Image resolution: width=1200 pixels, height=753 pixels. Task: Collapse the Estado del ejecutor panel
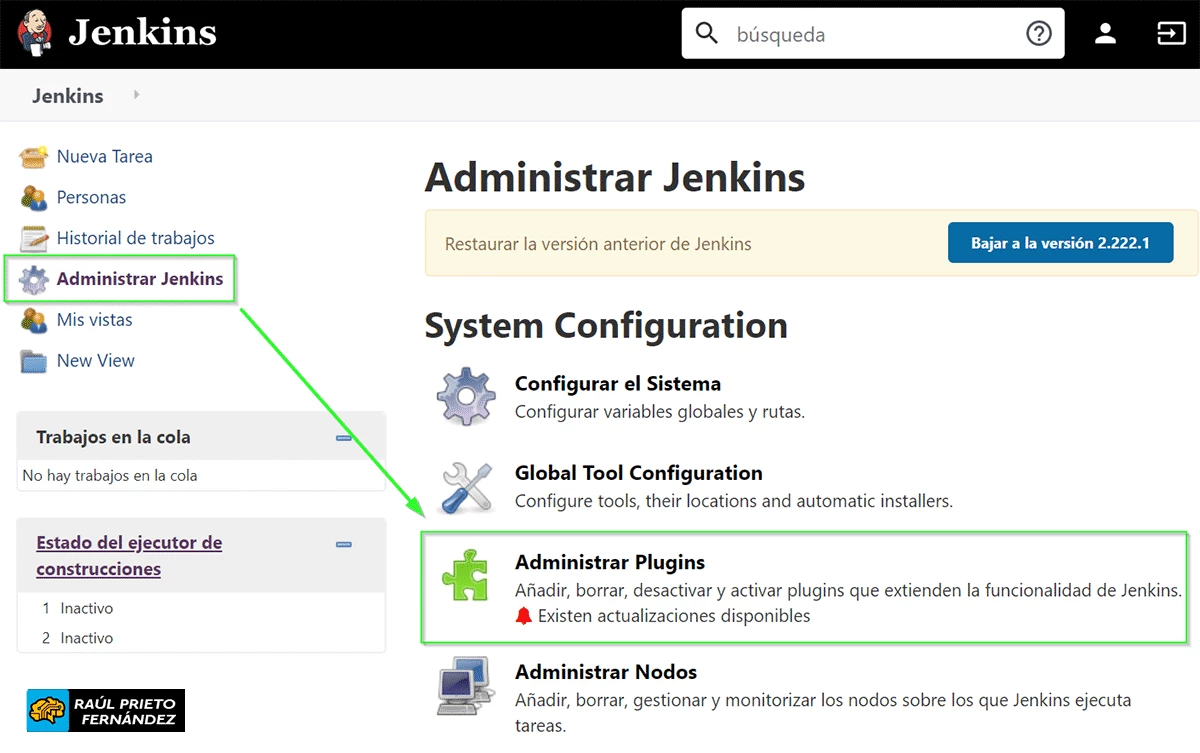(344, 544)
